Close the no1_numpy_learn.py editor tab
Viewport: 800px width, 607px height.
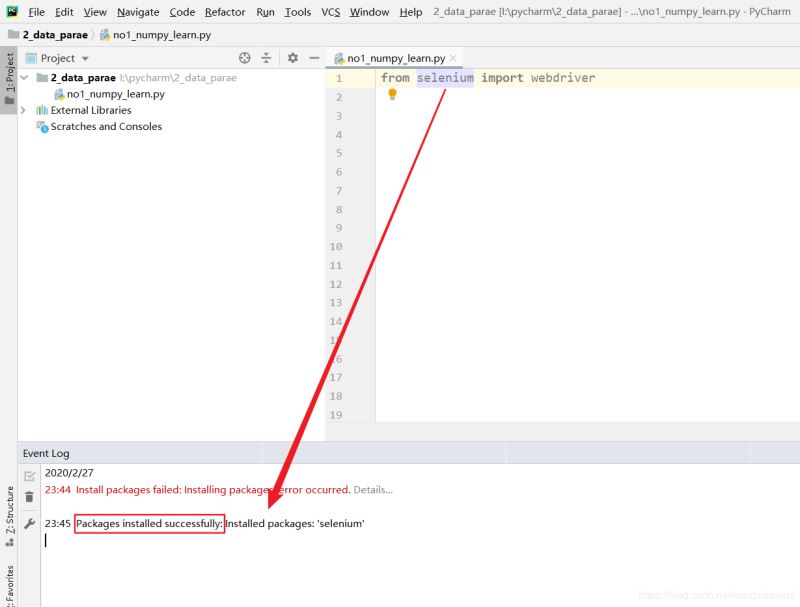point(453,59)
